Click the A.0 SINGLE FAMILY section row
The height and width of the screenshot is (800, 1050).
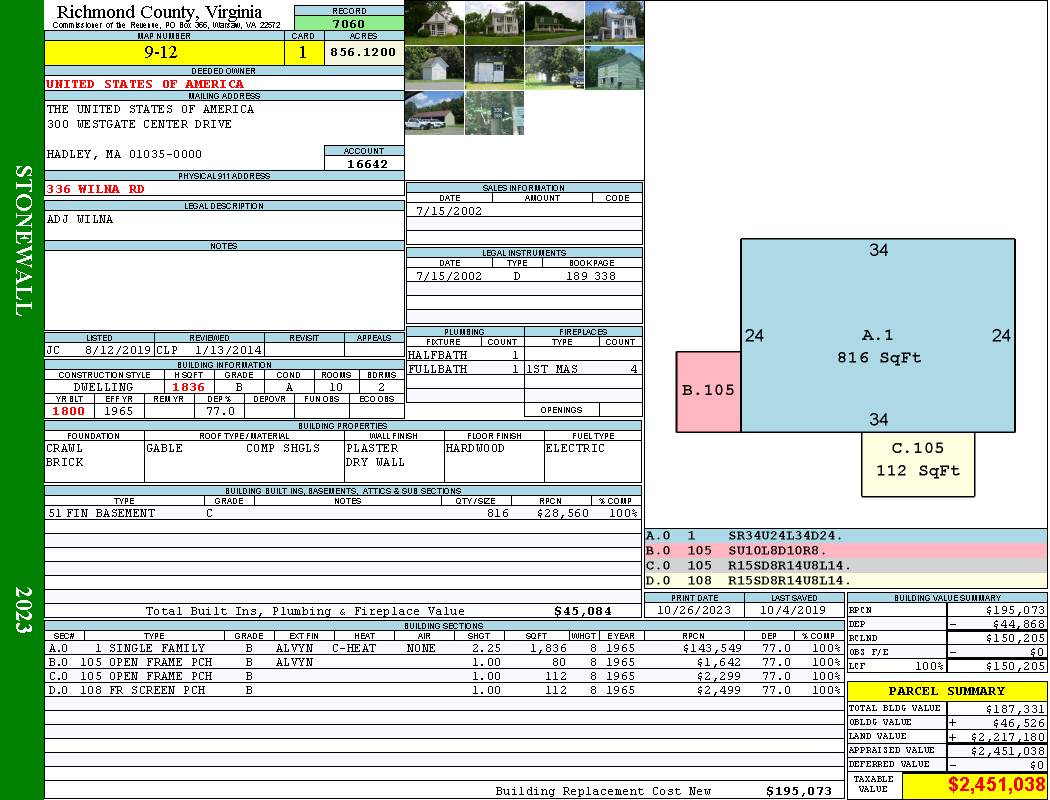[x=443, y=648]
